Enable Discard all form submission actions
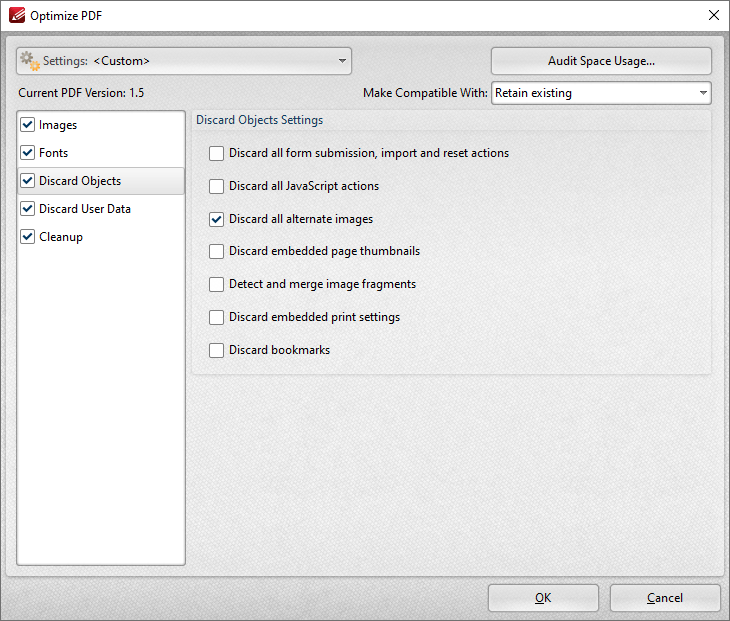Viewport: 730px width, 621px height. pyautogui.click(x=216, y=154)
